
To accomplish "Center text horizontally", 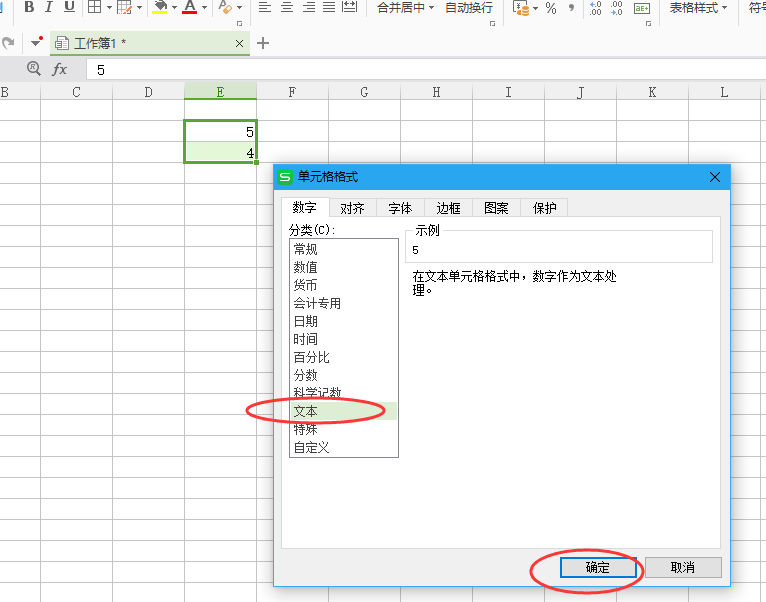I will pos(287,7).
